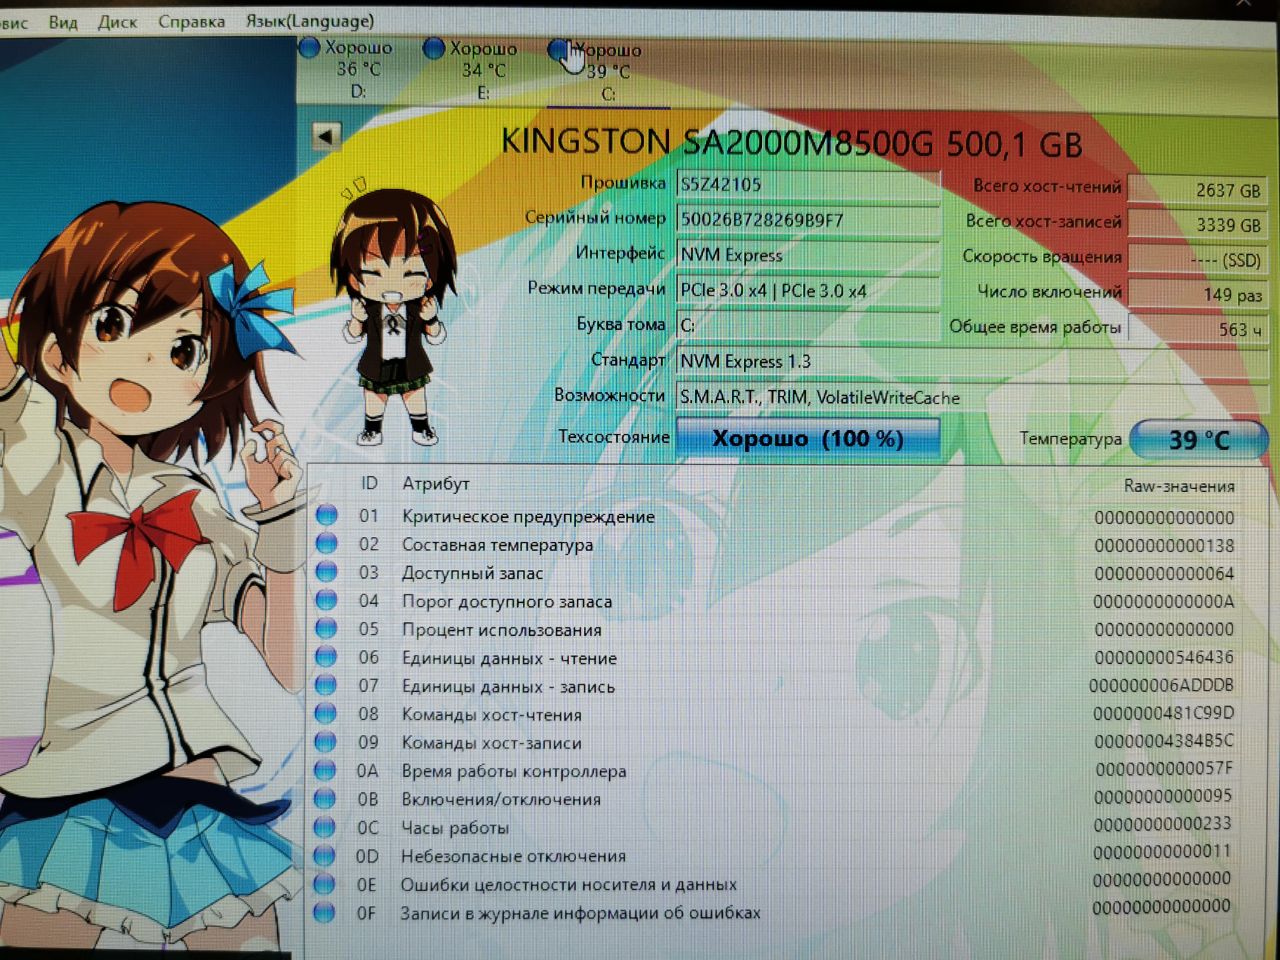Image resolution: width=1280 pixels, height=960 pixels.
Task: Click status orb for Небезопасные отключения
Action: (324, 855)
